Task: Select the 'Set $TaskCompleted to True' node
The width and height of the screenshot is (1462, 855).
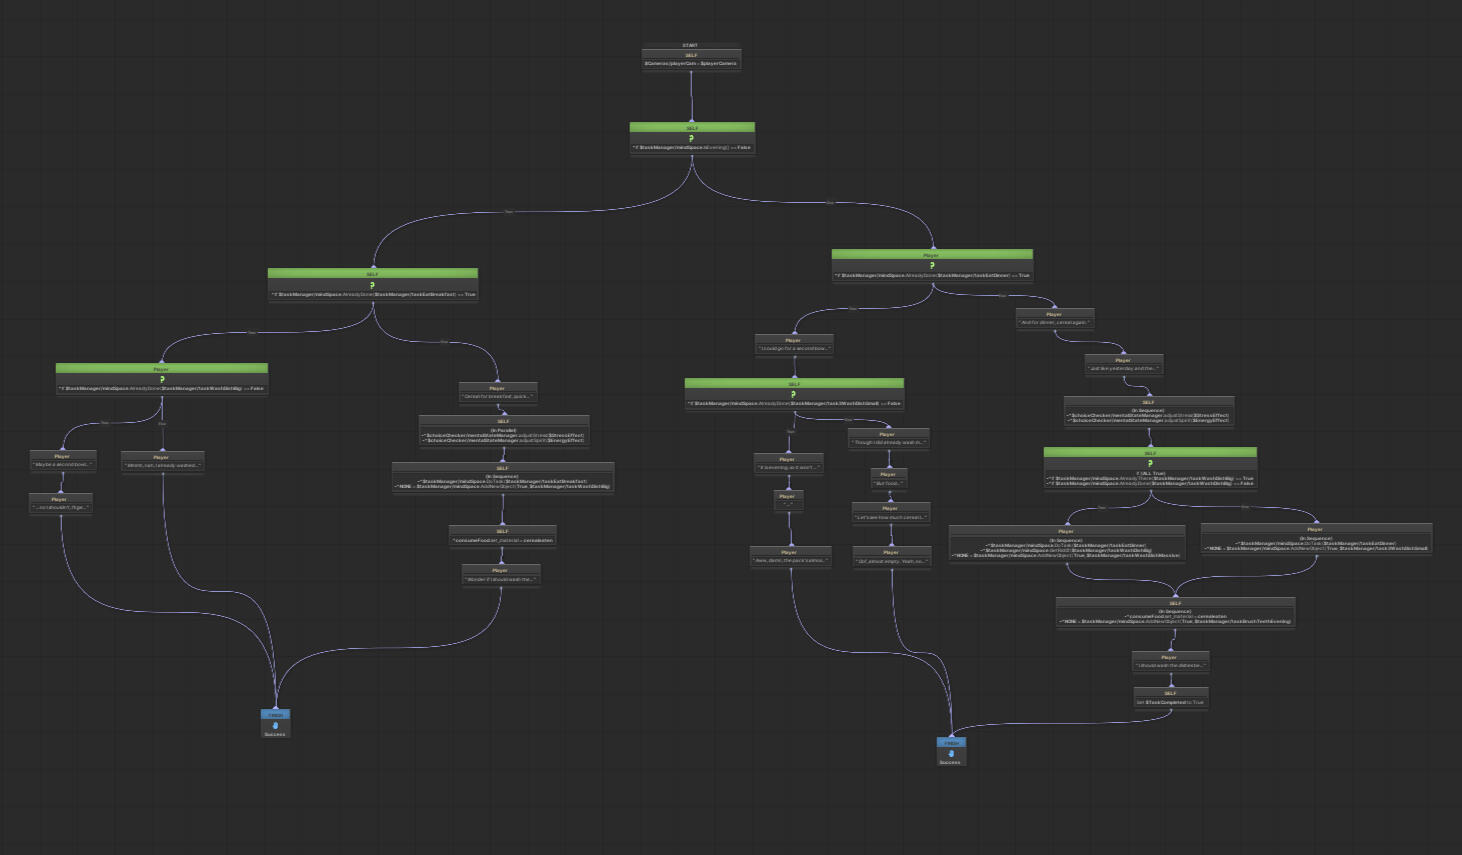Action: click(x=1170, y=697)
